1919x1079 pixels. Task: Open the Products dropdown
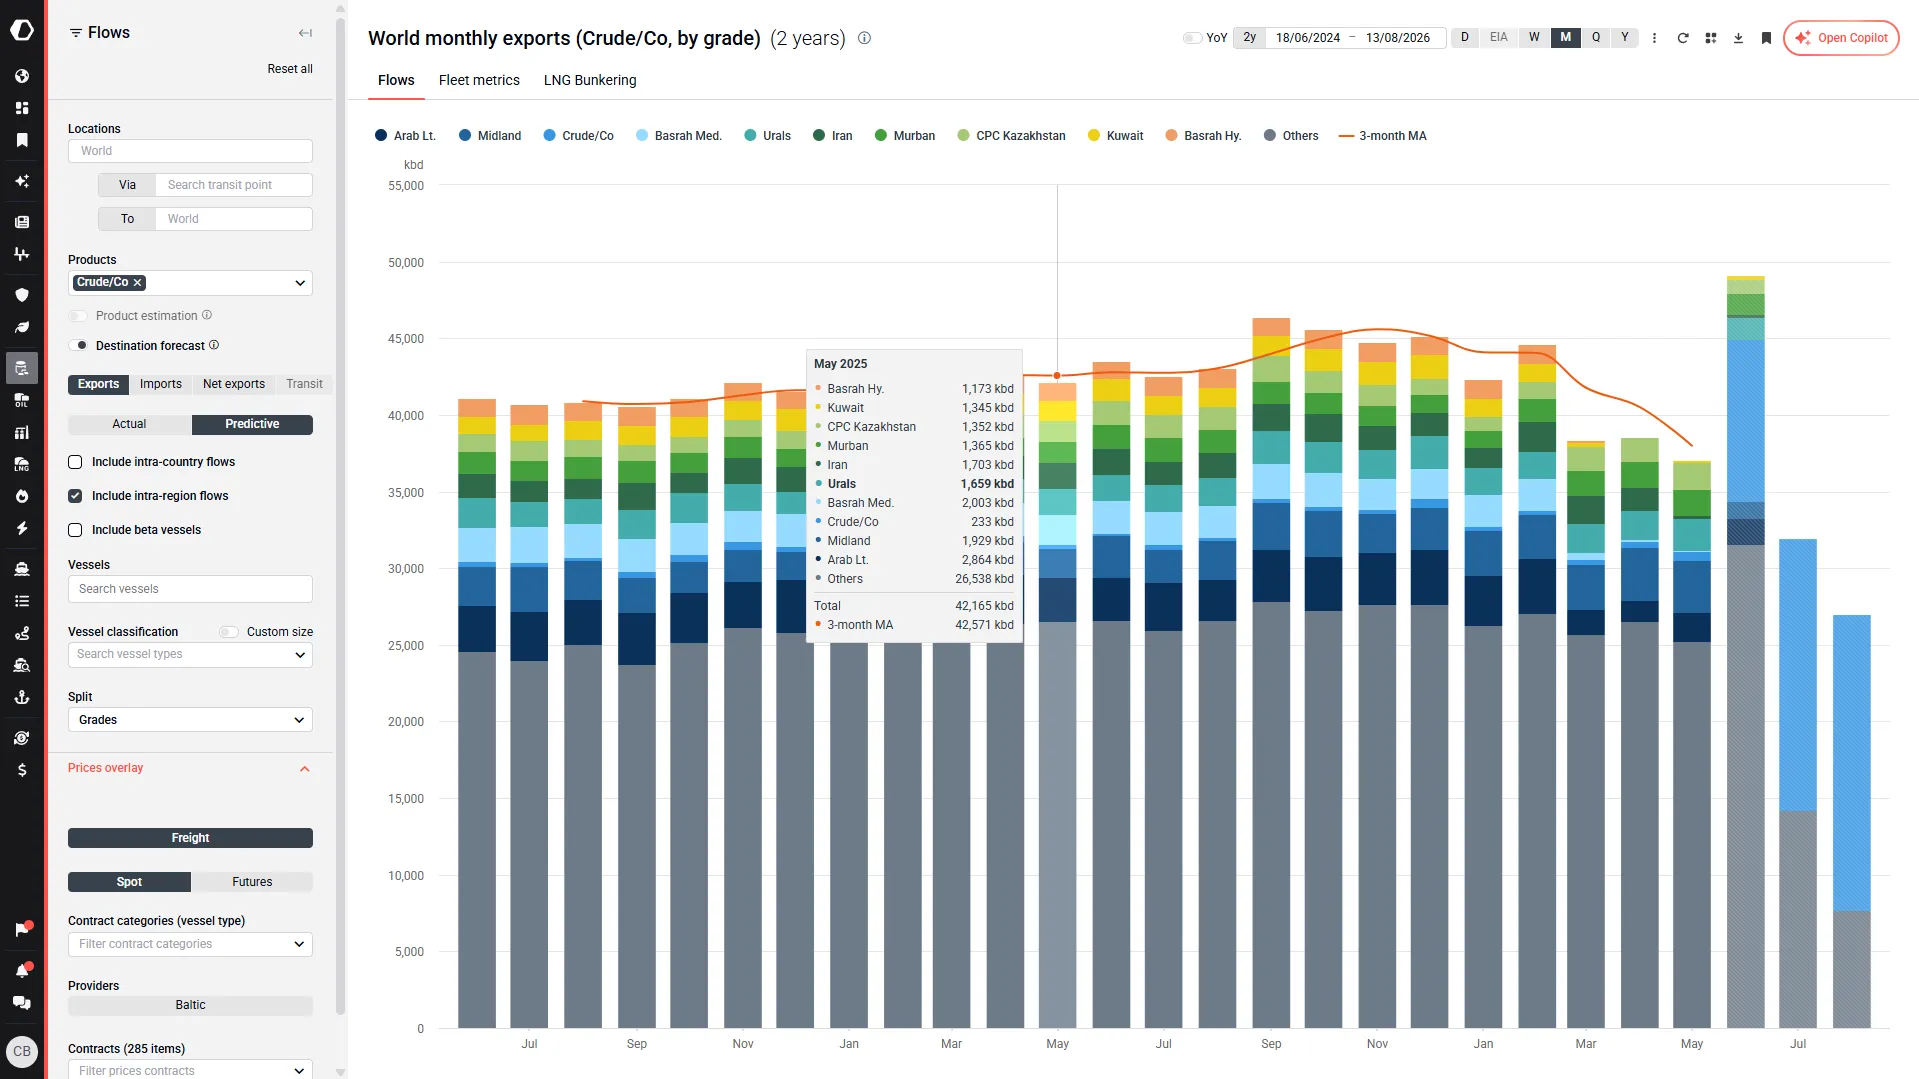[190, 283]
